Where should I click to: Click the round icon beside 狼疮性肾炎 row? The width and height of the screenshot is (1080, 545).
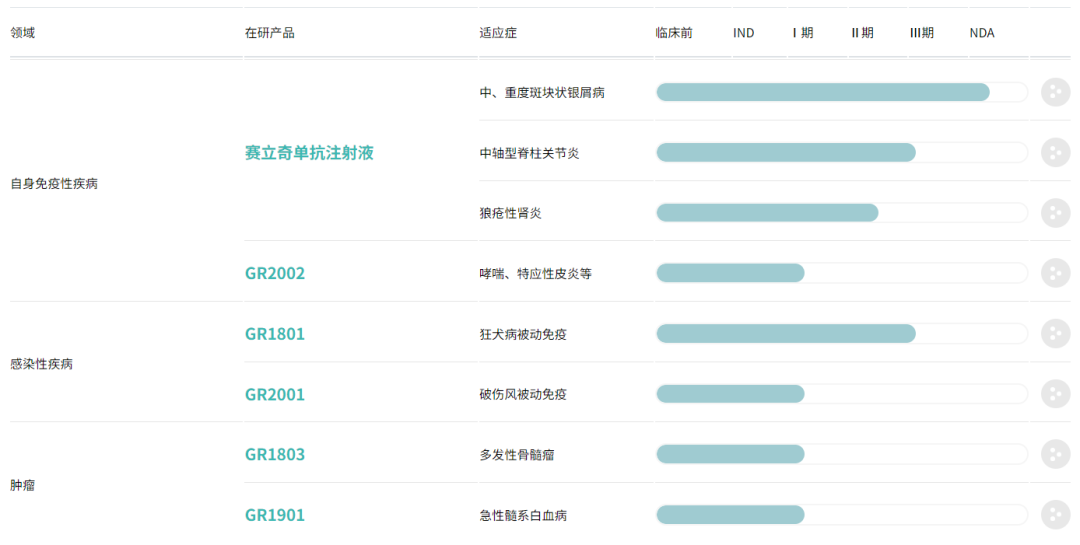[x=1055, y=213]
